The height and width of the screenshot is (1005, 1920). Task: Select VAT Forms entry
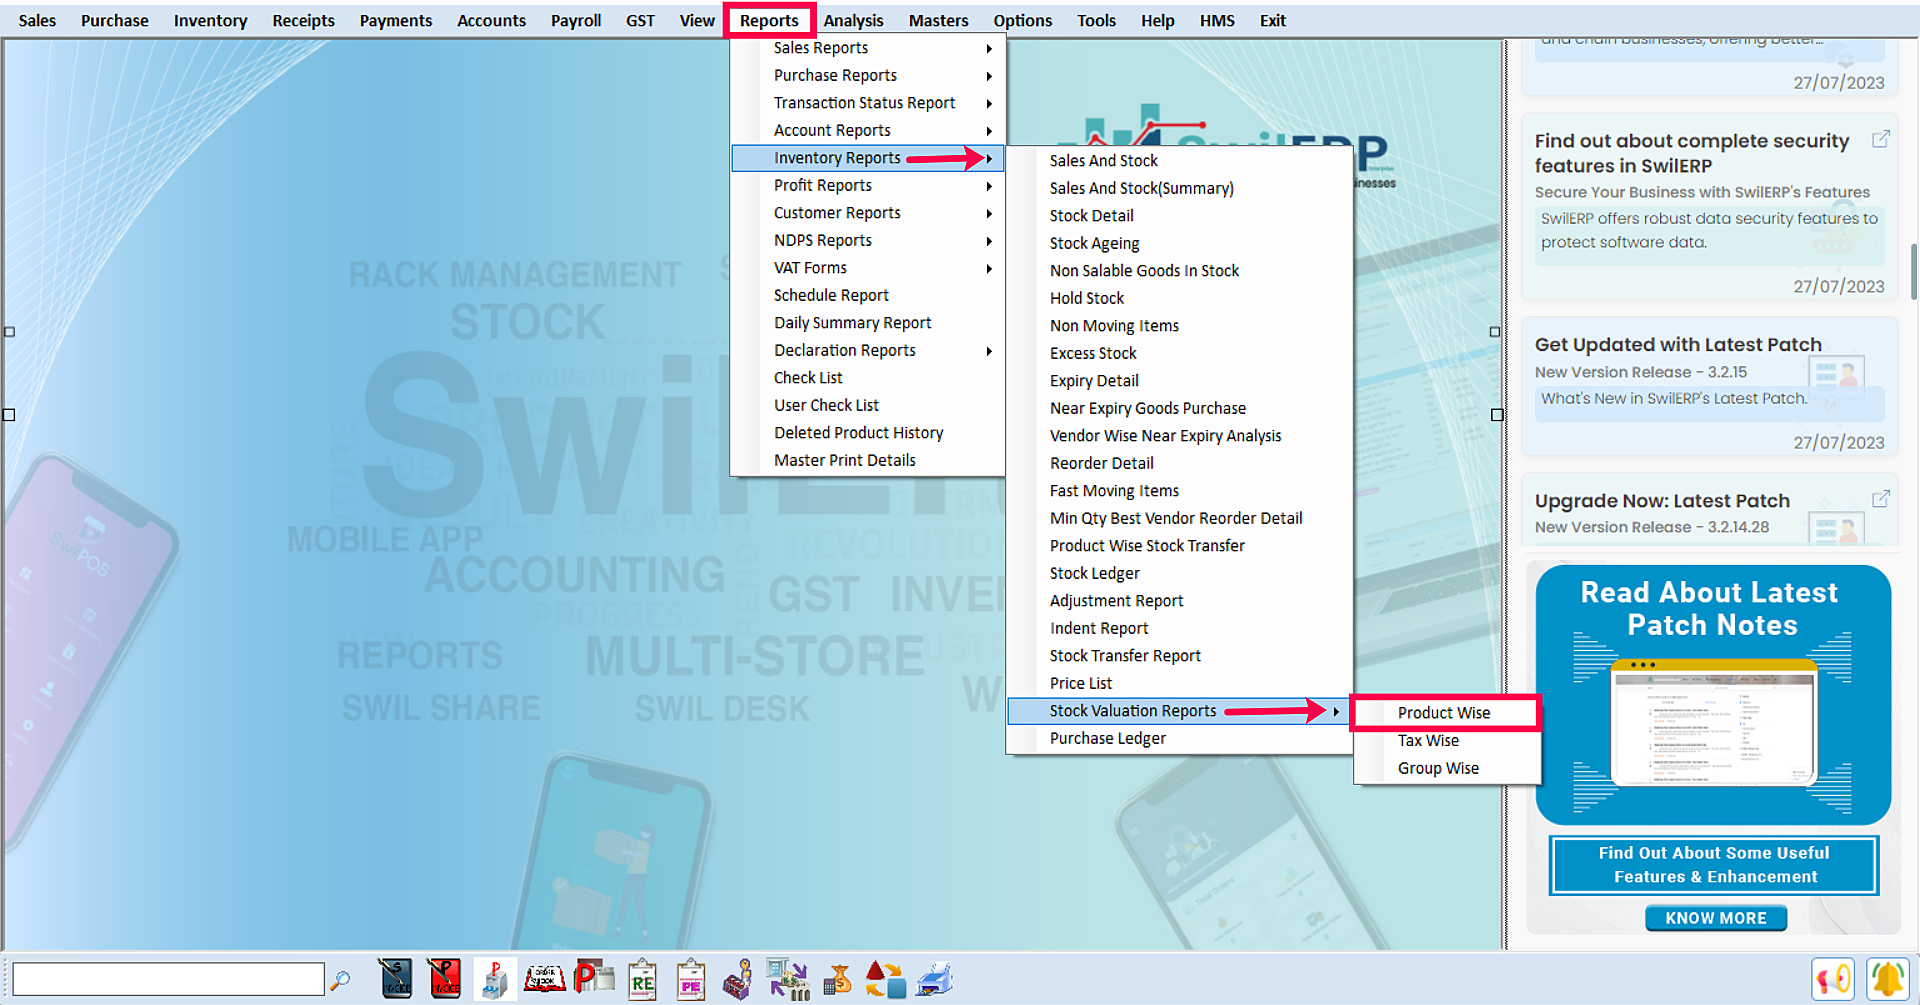click(867, 268)
